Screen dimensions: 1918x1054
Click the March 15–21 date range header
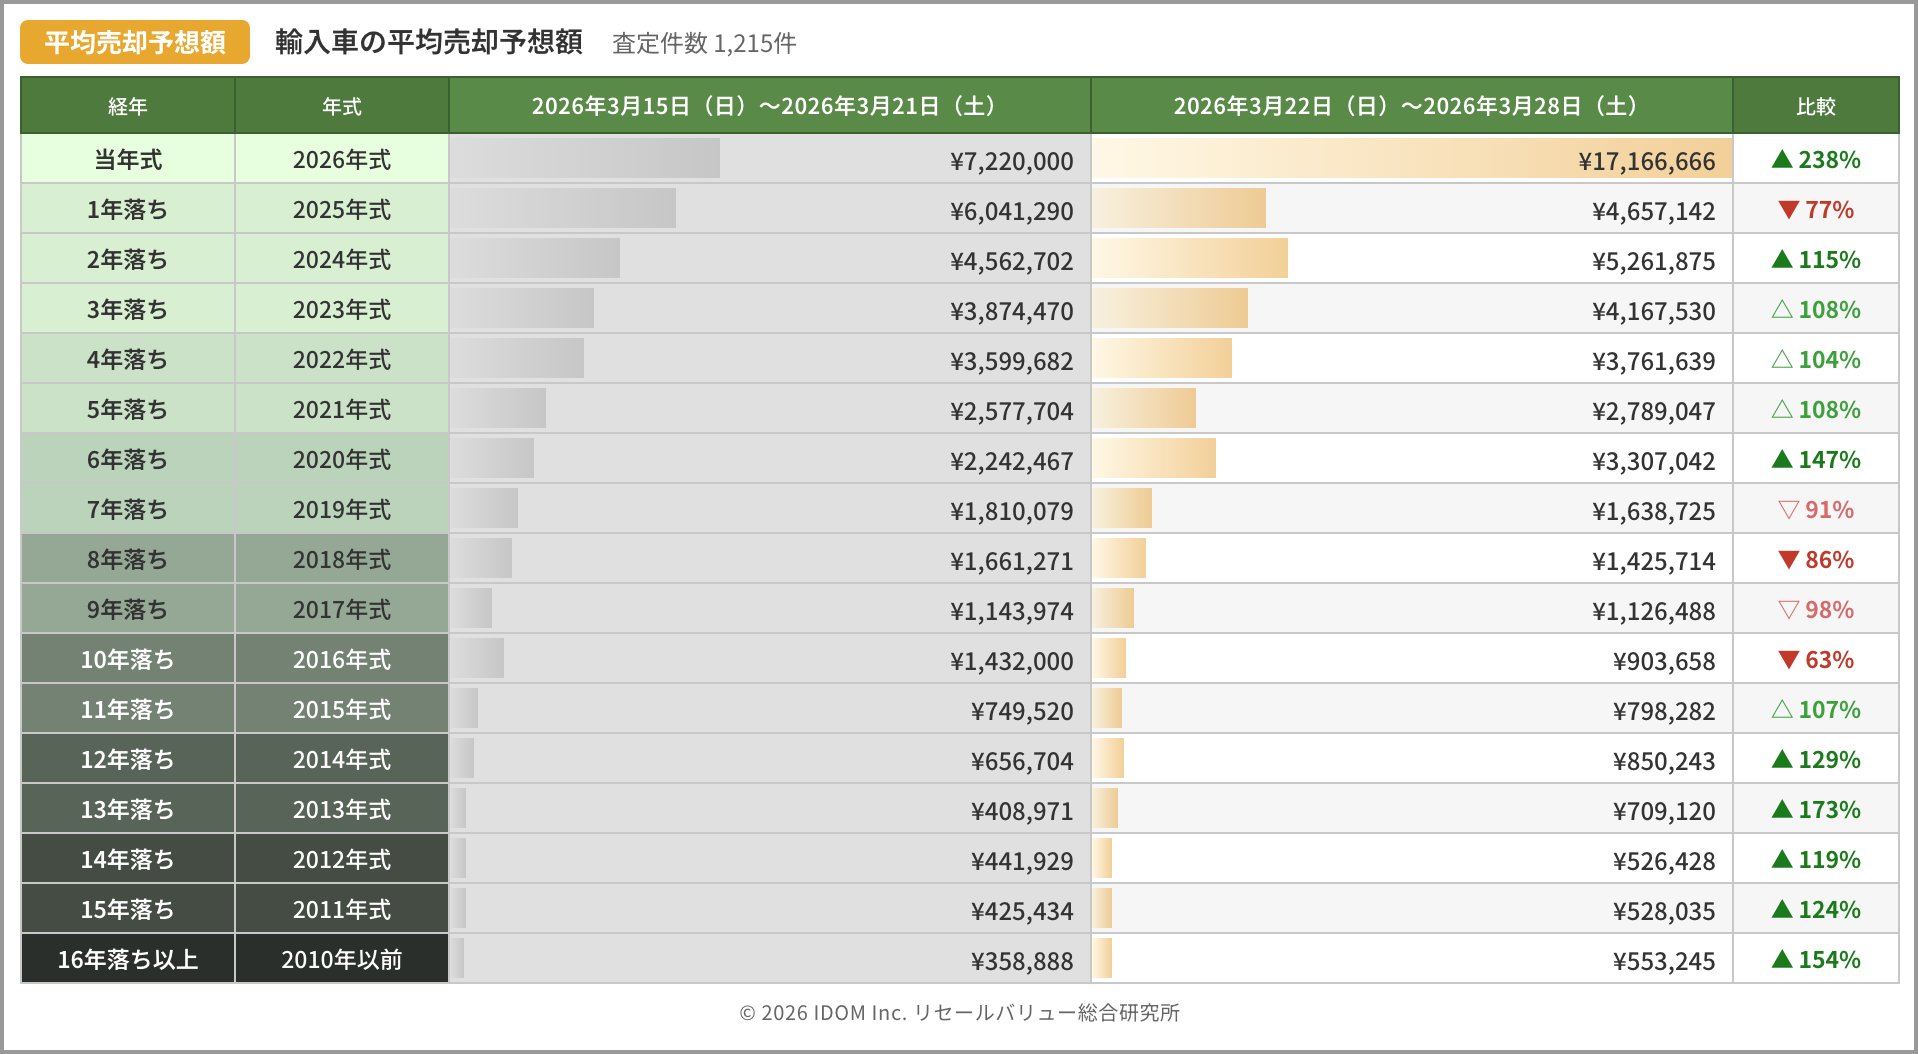(x=769, y=106)
